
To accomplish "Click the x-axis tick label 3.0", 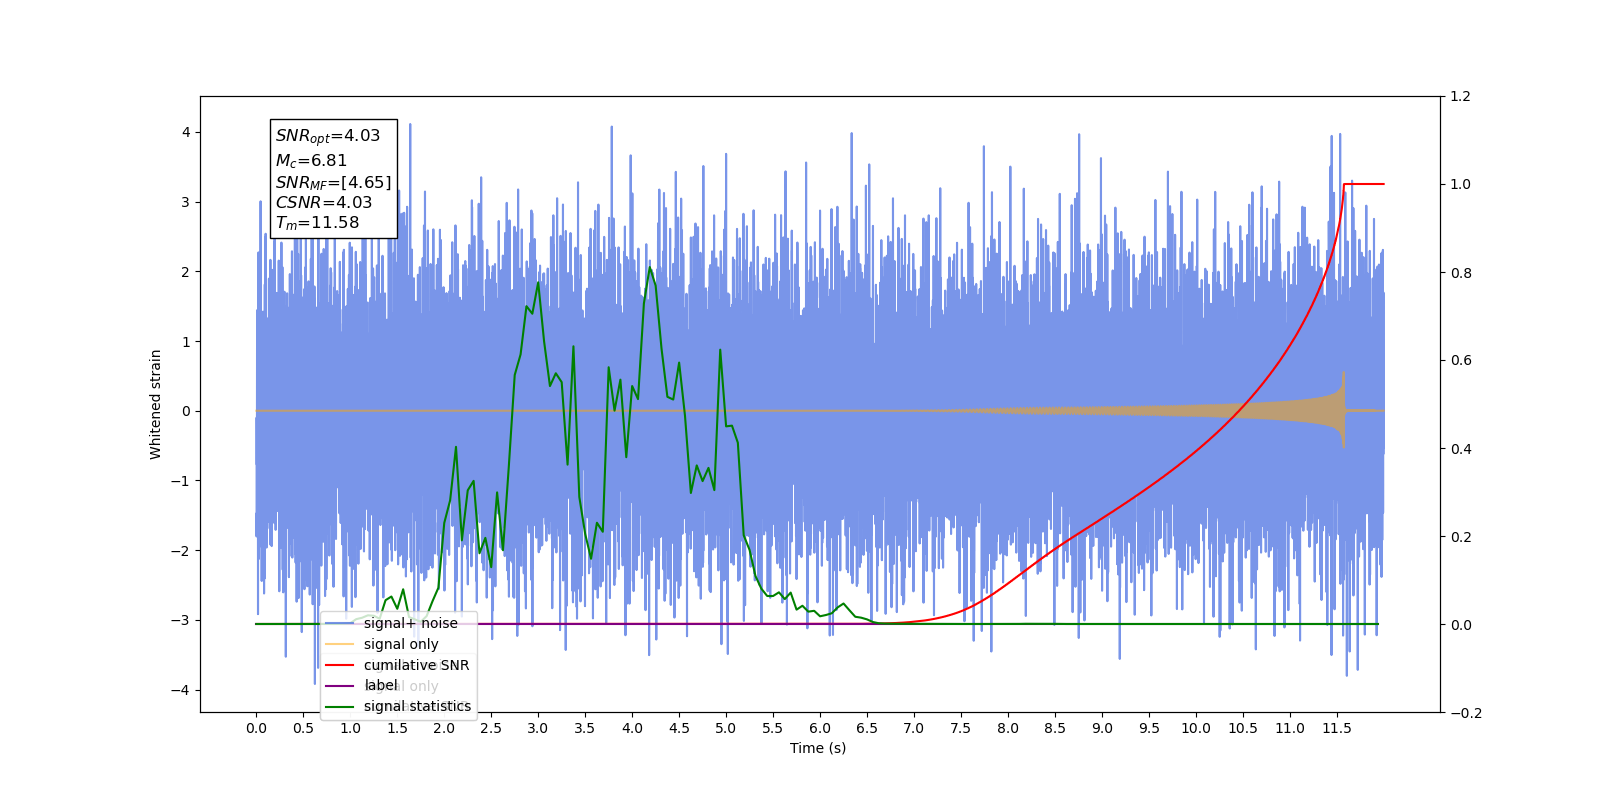I will point(538,728).
